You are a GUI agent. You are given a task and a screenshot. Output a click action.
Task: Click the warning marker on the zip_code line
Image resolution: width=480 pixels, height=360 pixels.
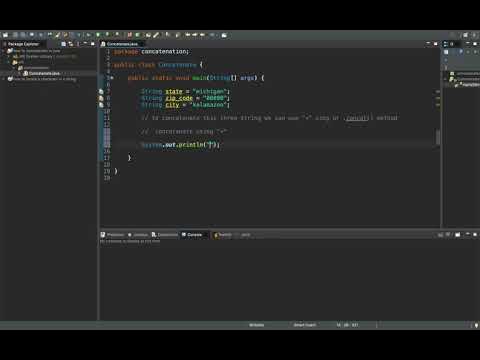(101, 98)
